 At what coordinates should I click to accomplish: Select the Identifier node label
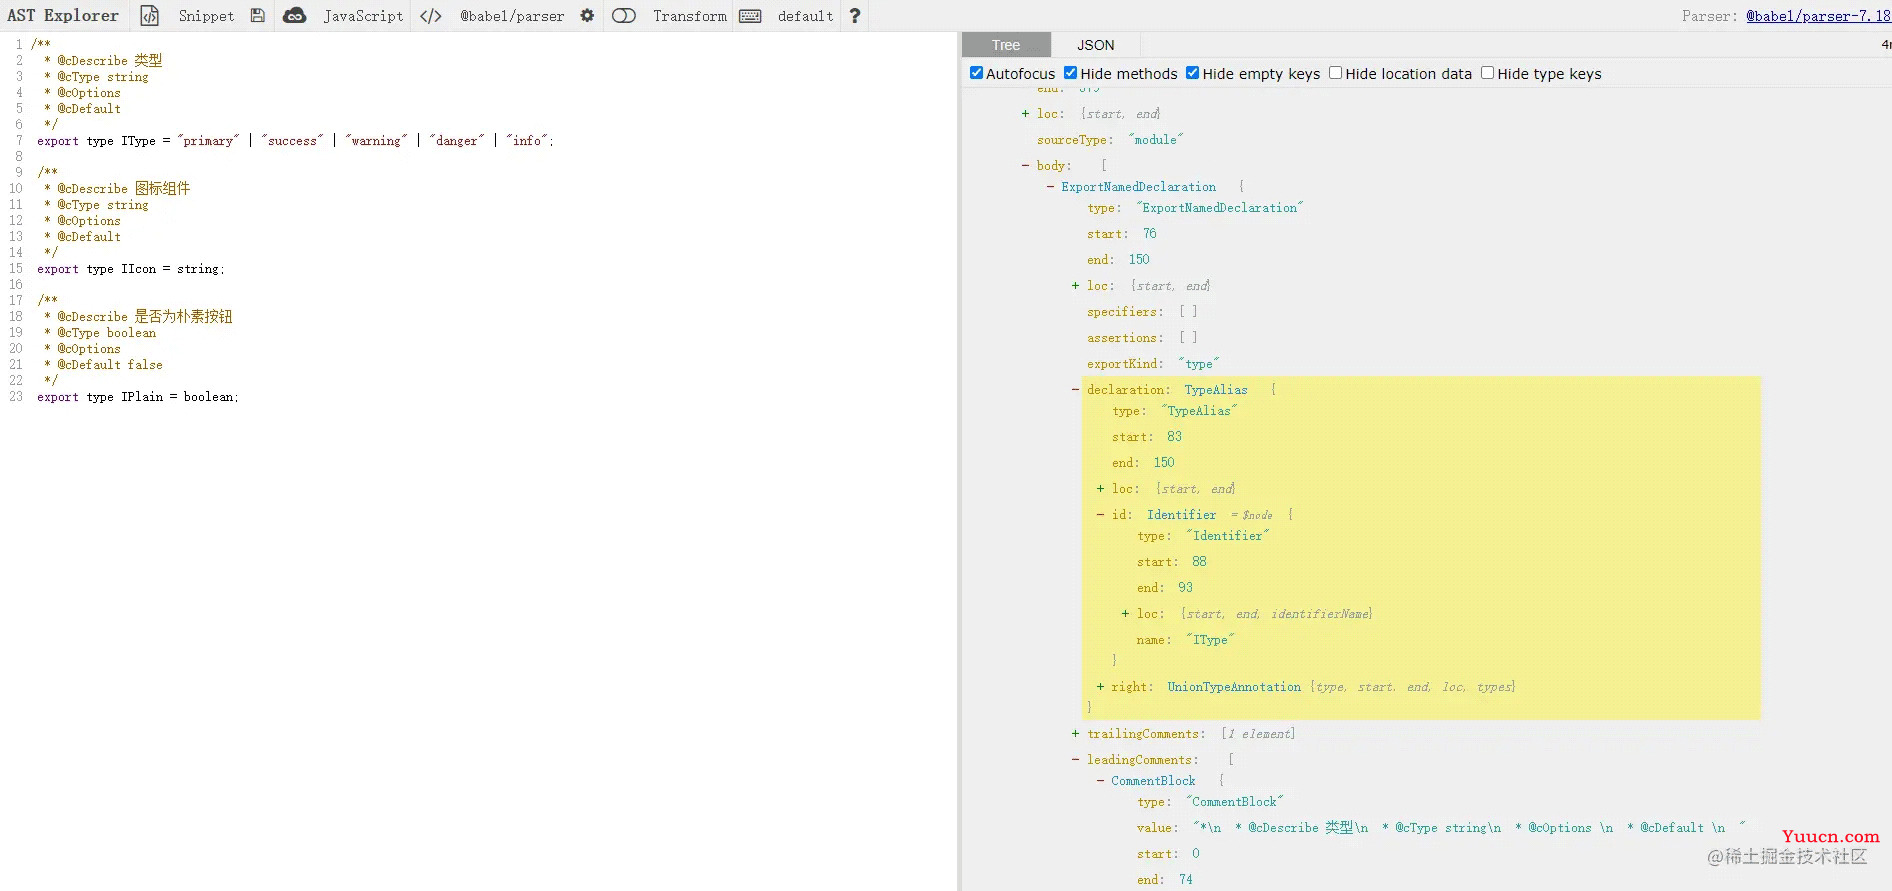pyautogui.click(x=1182, y=515)
